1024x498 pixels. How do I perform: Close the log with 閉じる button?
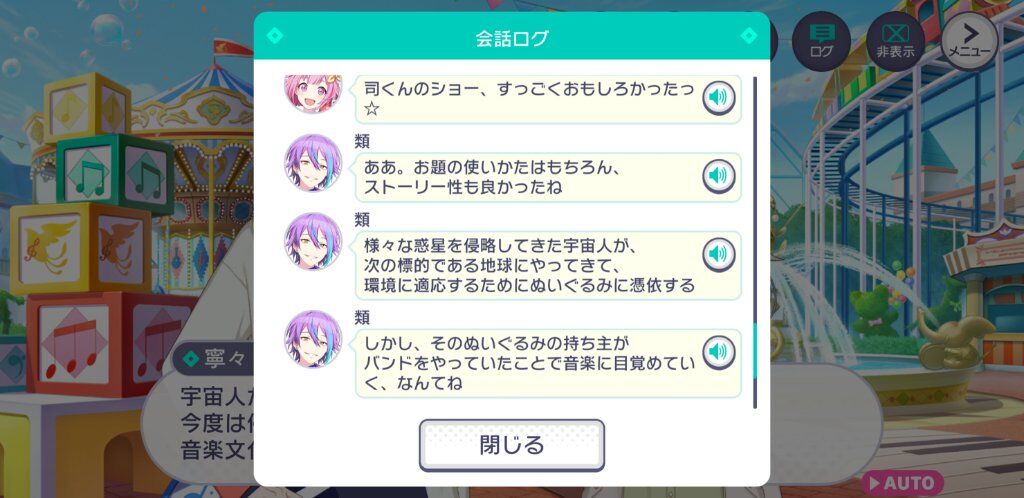[x=512, y=445]
